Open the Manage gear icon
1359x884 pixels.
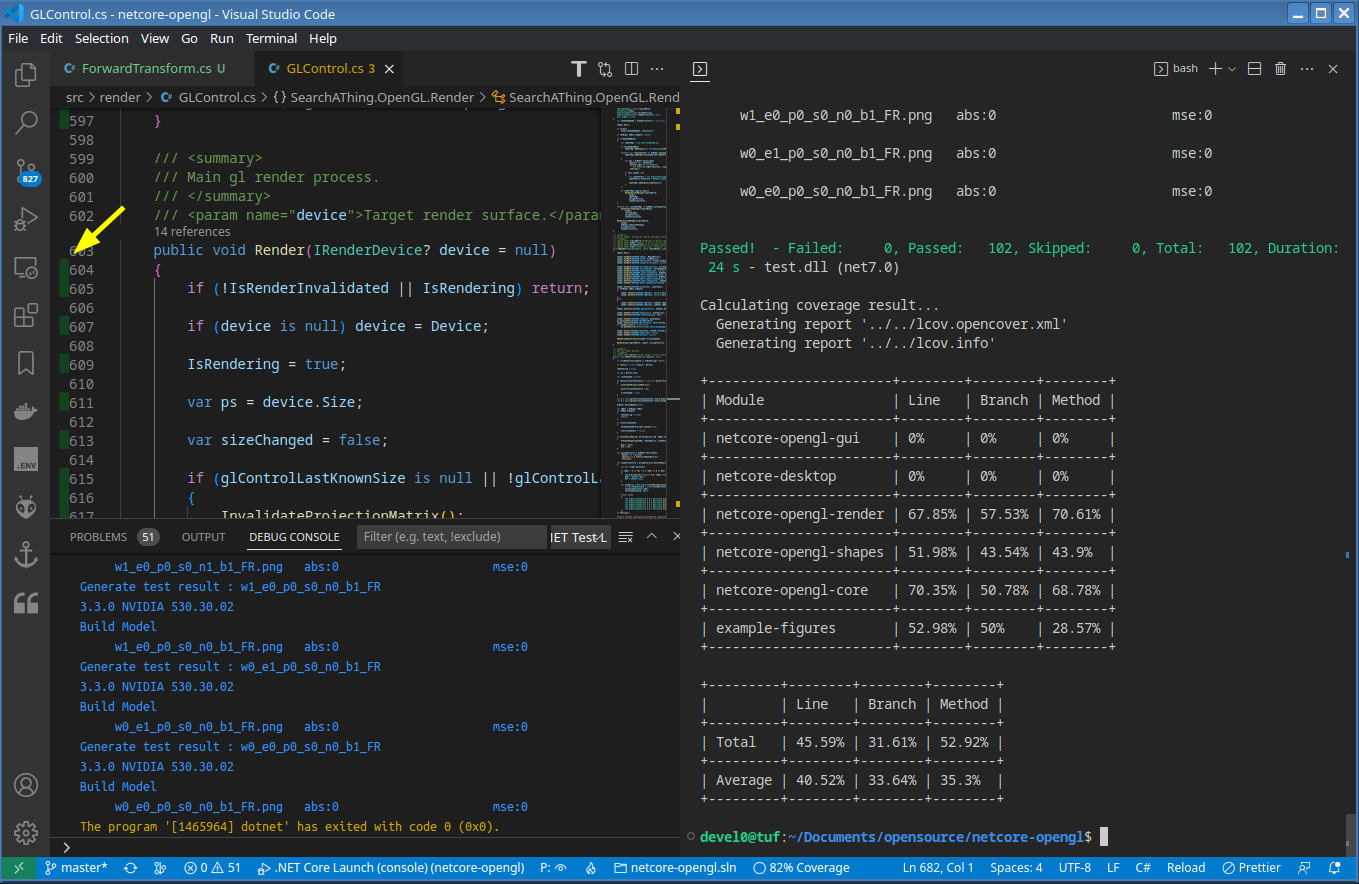(x=26, y=832)
